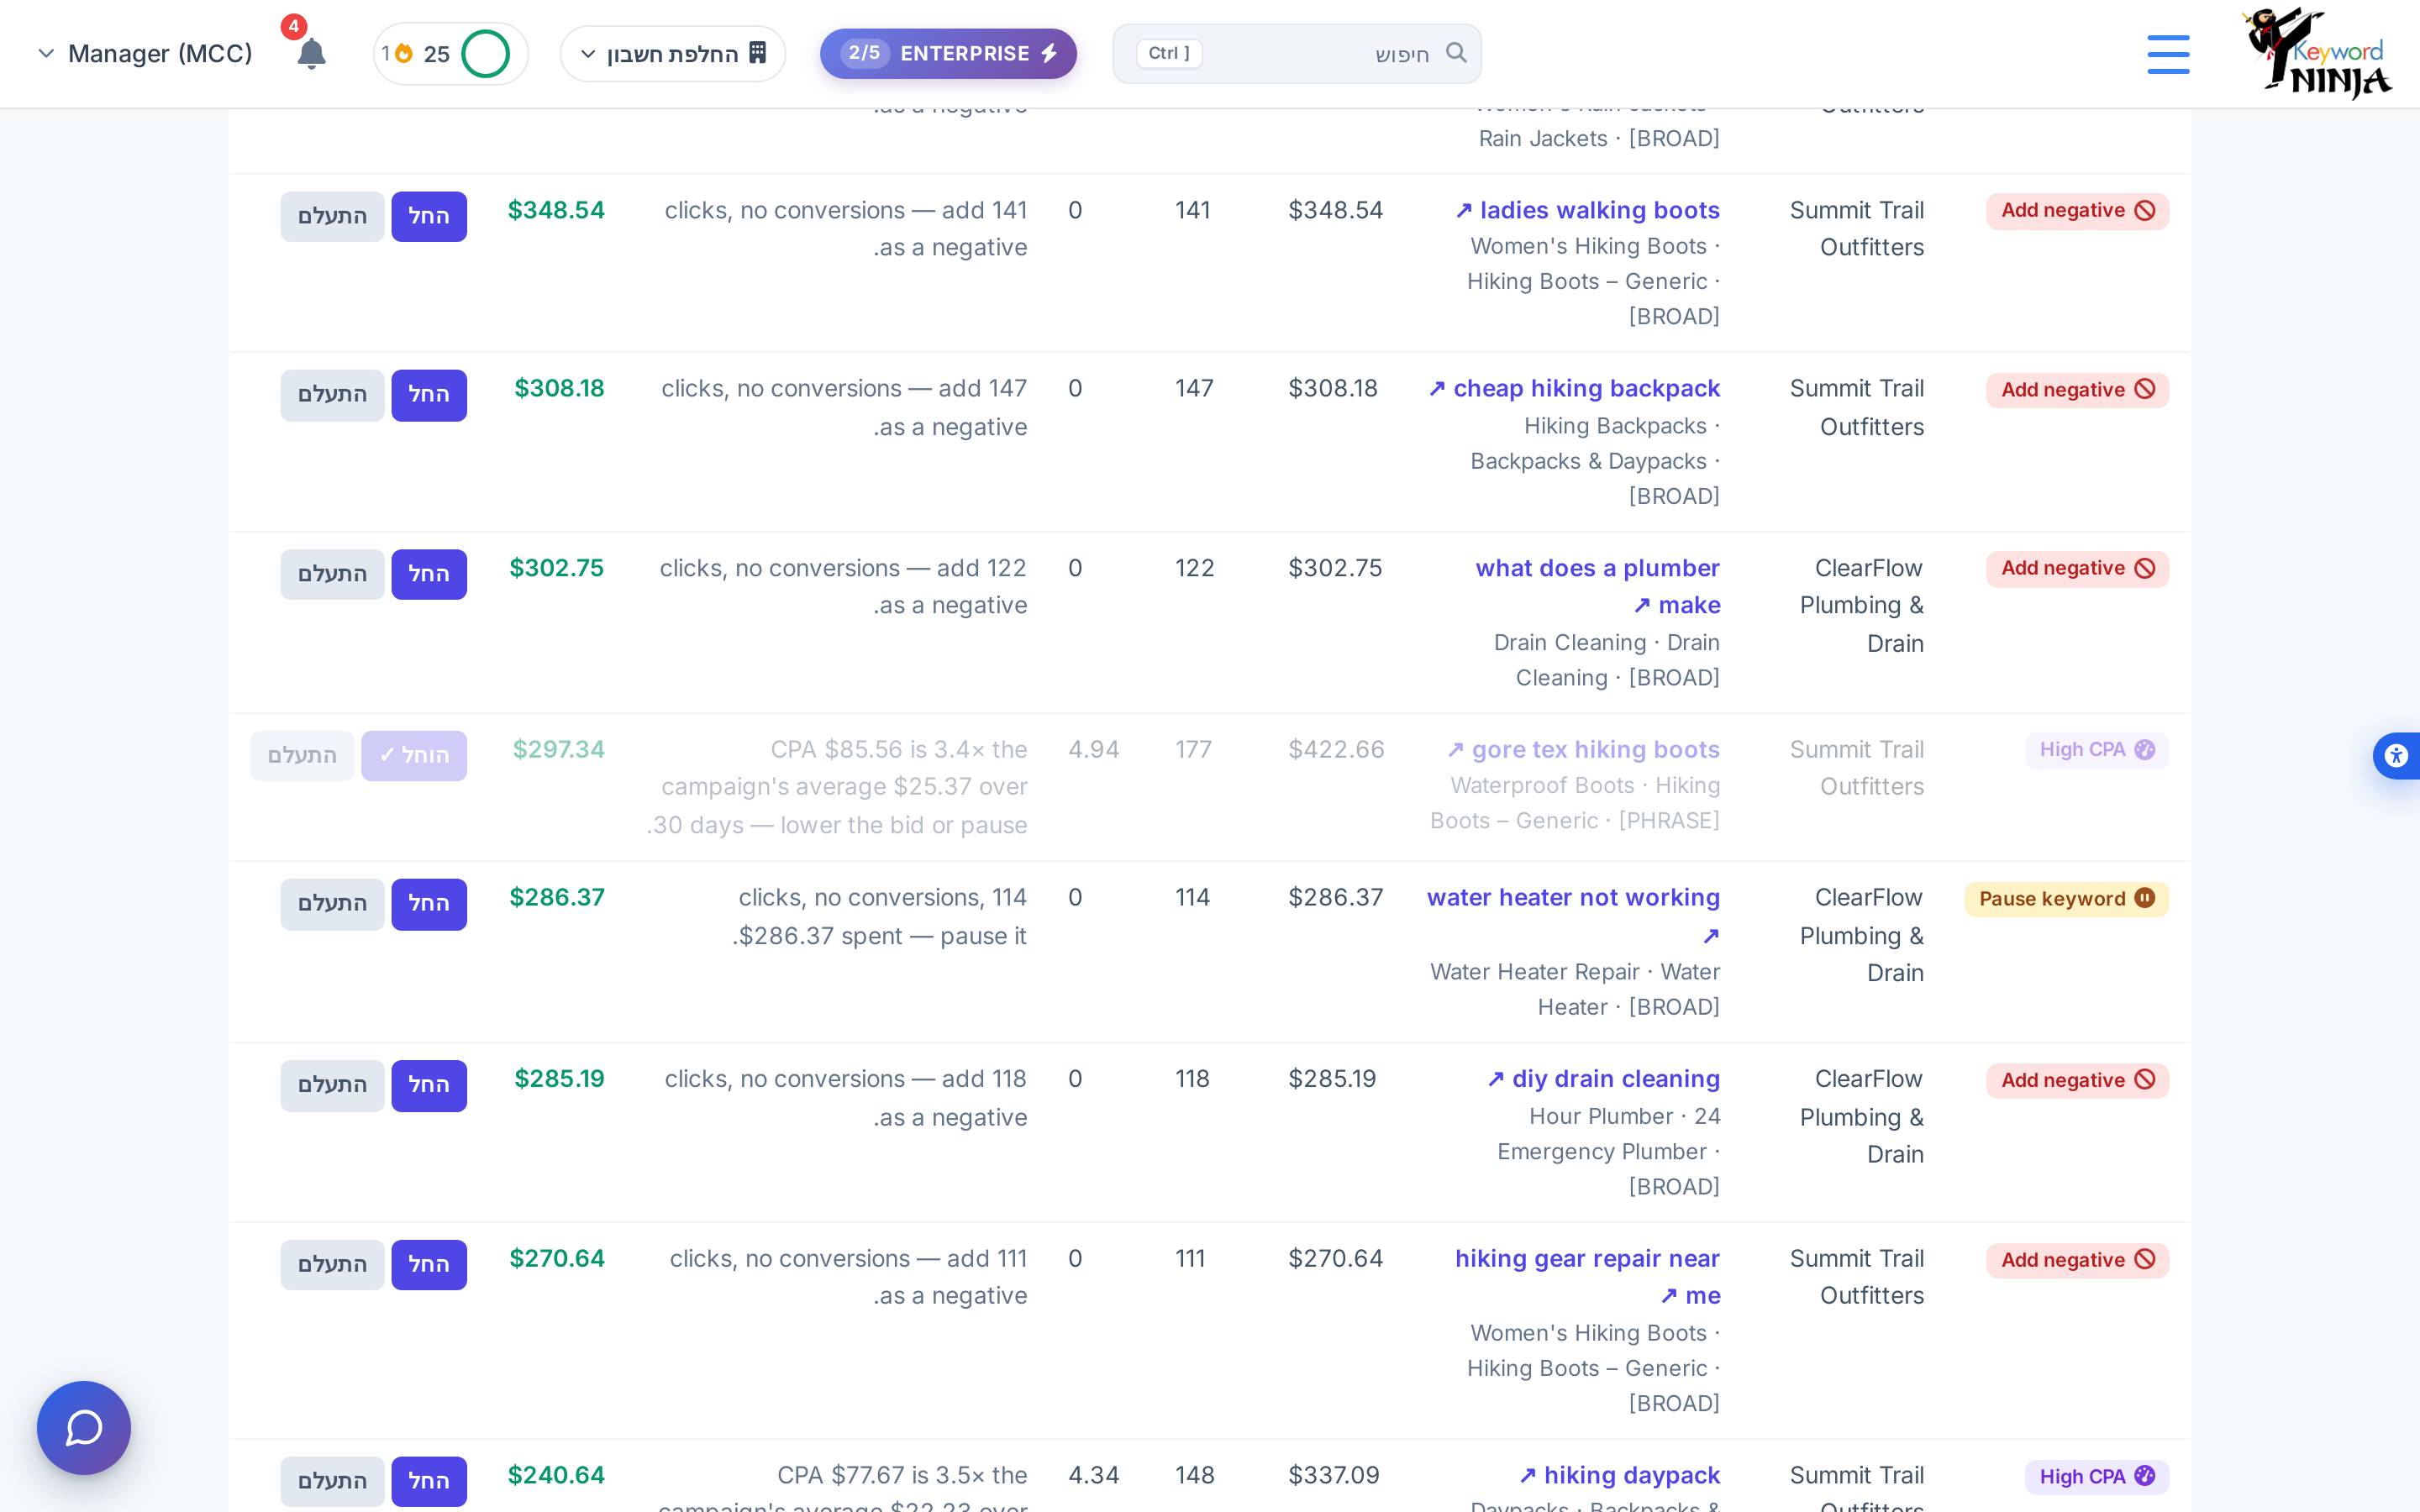Dismiss the cheap hiking backpack recommendation
Screen dimensions: 2420x1512
click(332, 395)
